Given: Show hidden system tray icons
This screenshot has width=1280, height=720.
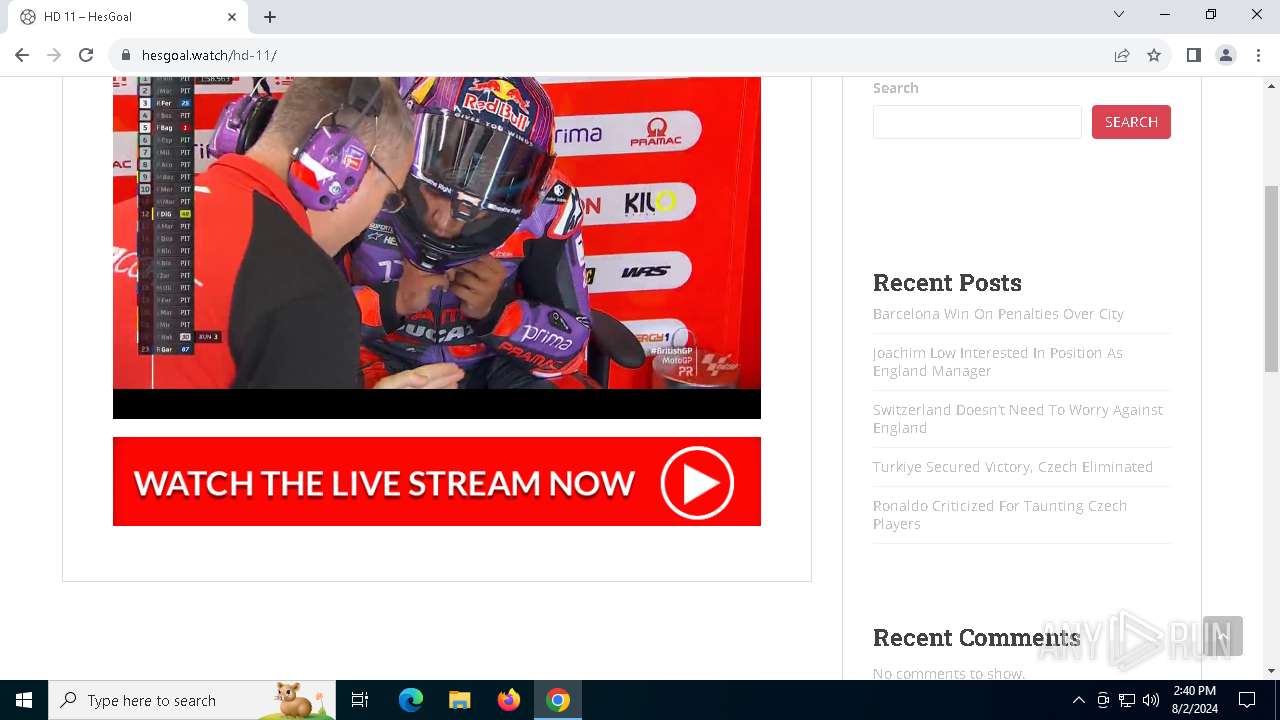Looking at the screenshot, I should point(1078,700).
